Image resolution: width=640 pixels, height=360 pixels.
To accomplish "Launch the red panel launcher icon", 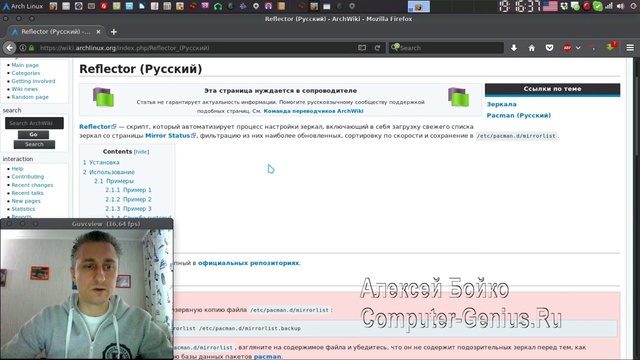I will pos(104,6).
